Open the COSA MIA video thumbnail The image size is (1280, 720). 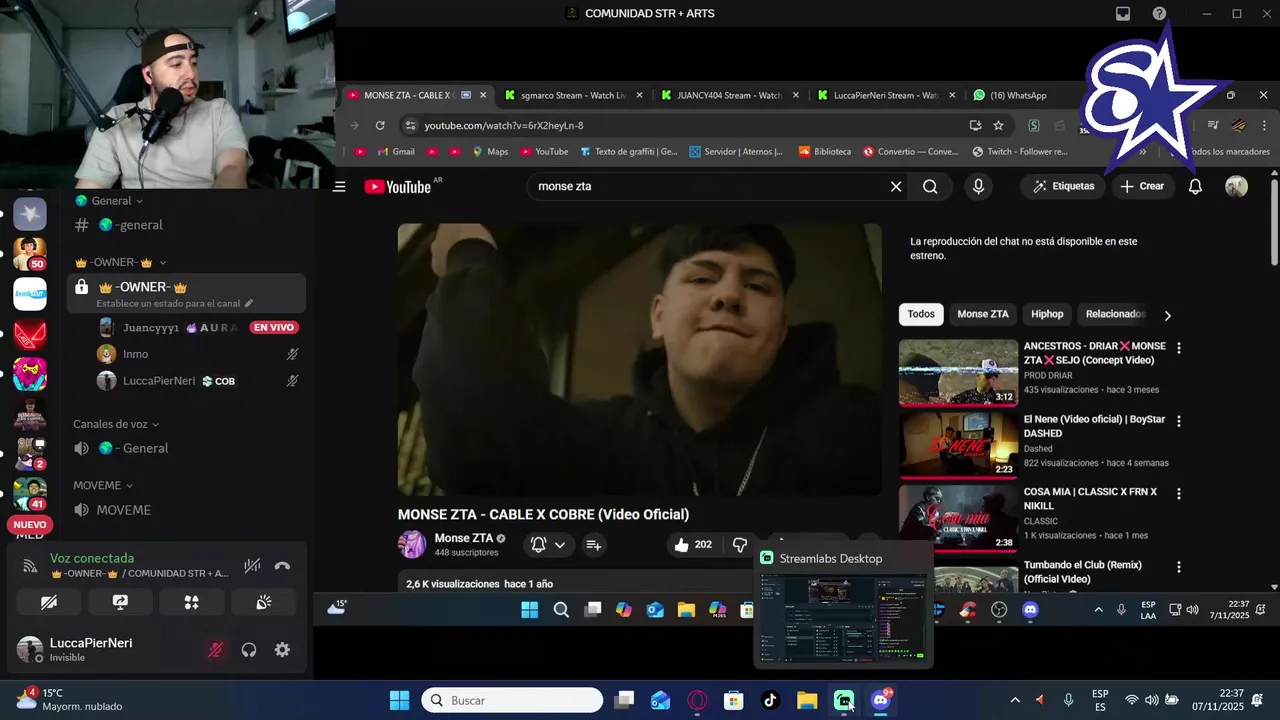[958, 518]
